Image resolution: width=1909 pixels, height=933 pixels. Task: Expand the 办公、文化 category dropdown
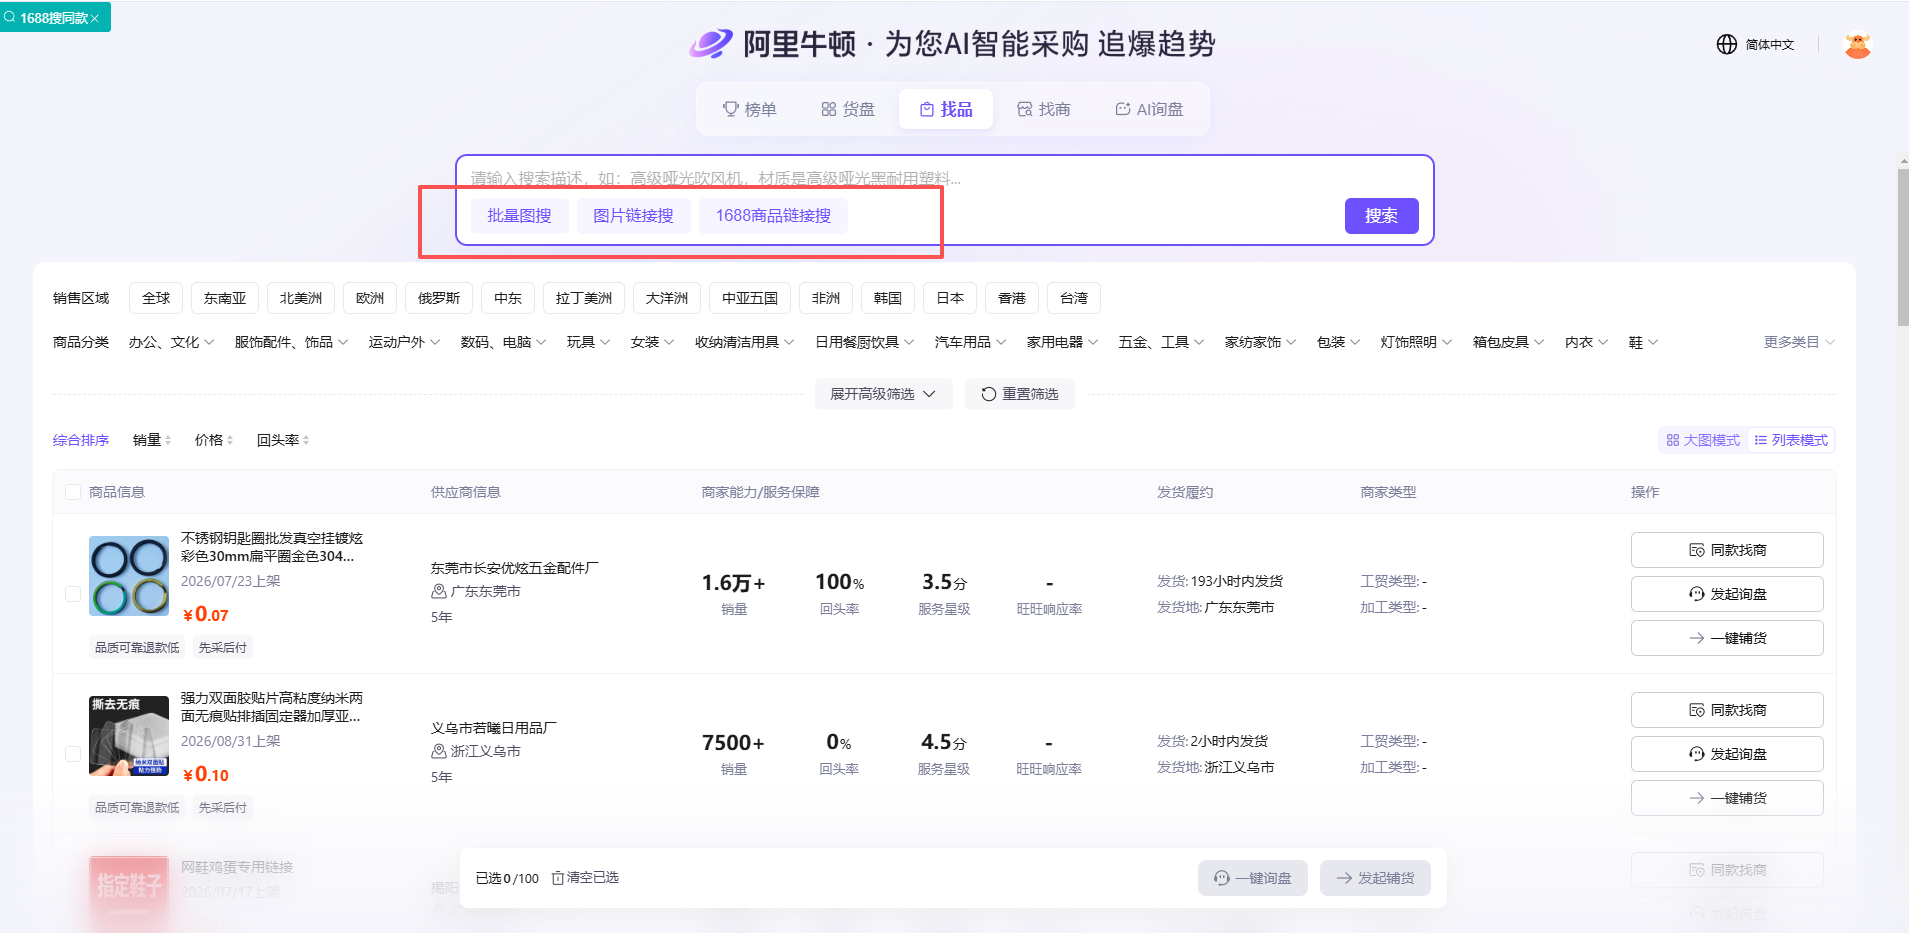coord(171,342)
